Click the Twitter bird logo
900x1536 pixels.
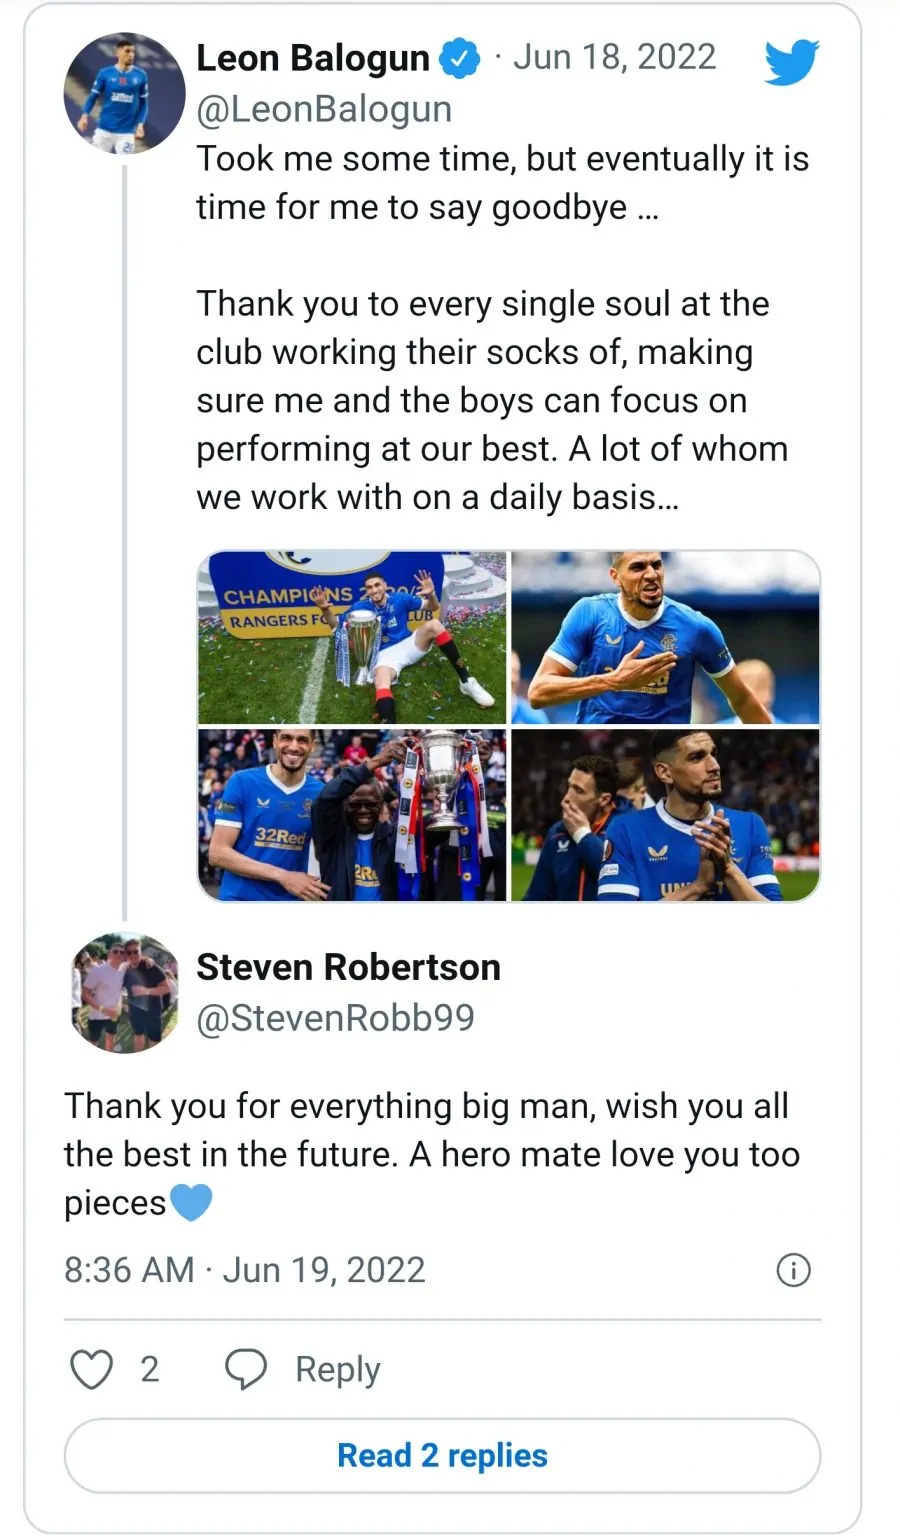(x=791, y=62)
